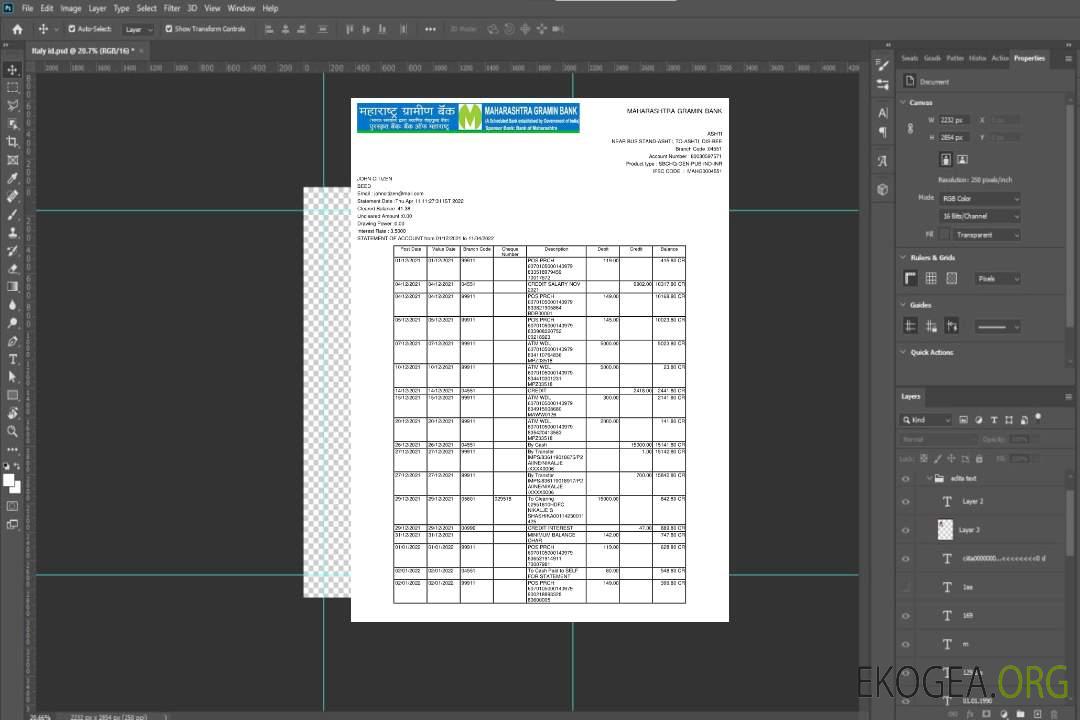This screenshot has width=1080, height=720.
Task: Open the guide line style dropdown
Action: point(997,327)
